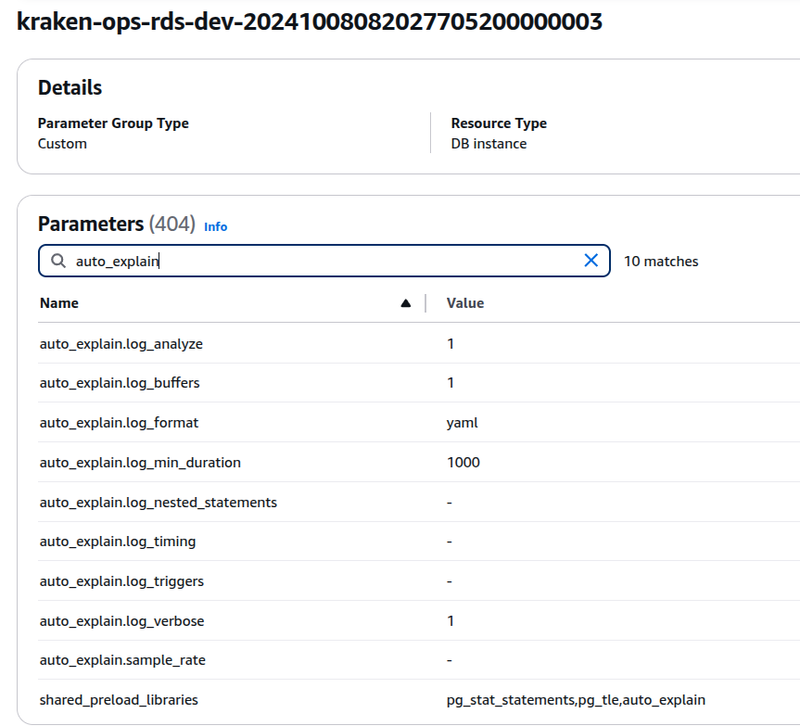
Task: Click the Name column header
Action: click(59, 303)
